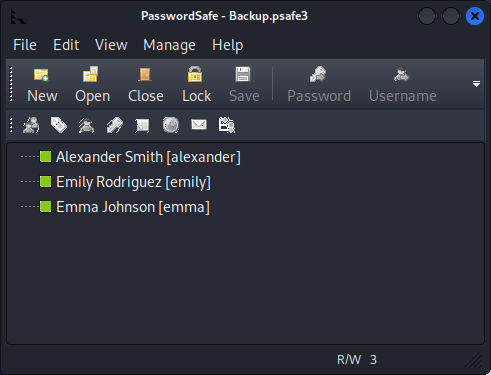Click the envelope email icon

[x=199, y=125]
